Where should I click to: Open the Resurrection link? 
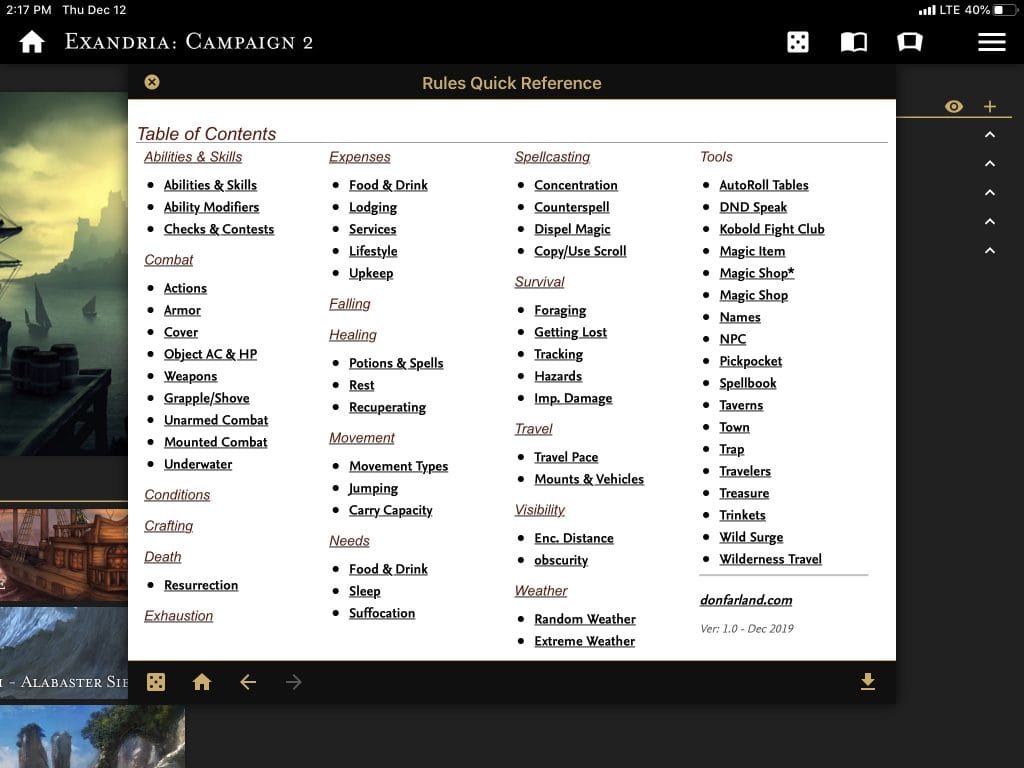tap(201, 585)
